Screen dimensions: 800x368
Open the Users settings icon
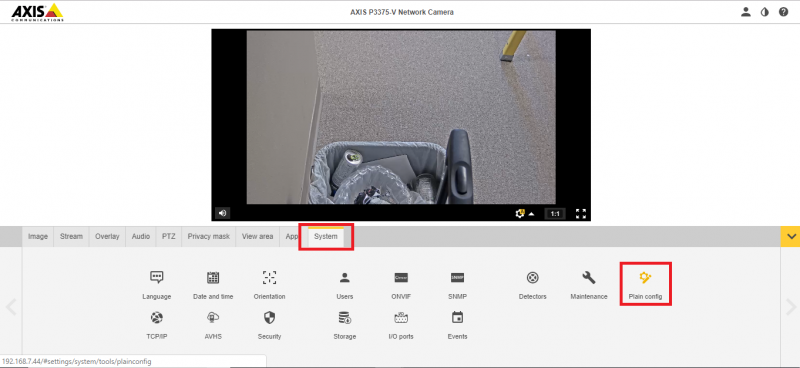pos(345,278)
